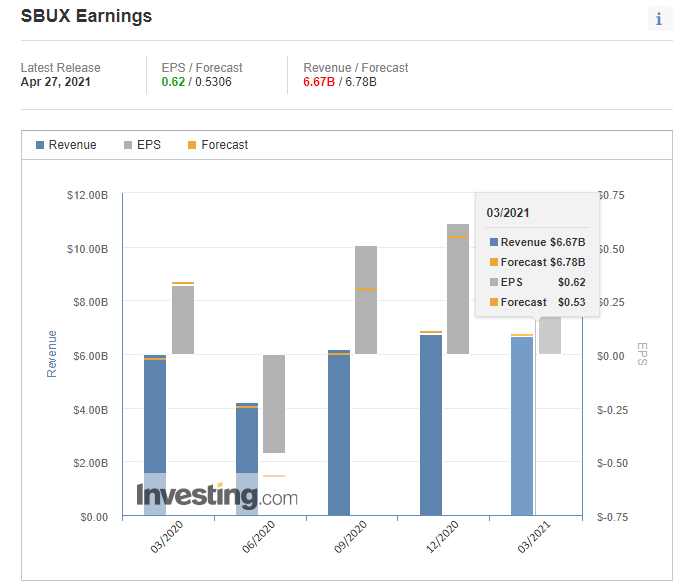684x588 pixels.
Task: Click the gray EPS legend swatch
Action: click(x=128, y=145)
